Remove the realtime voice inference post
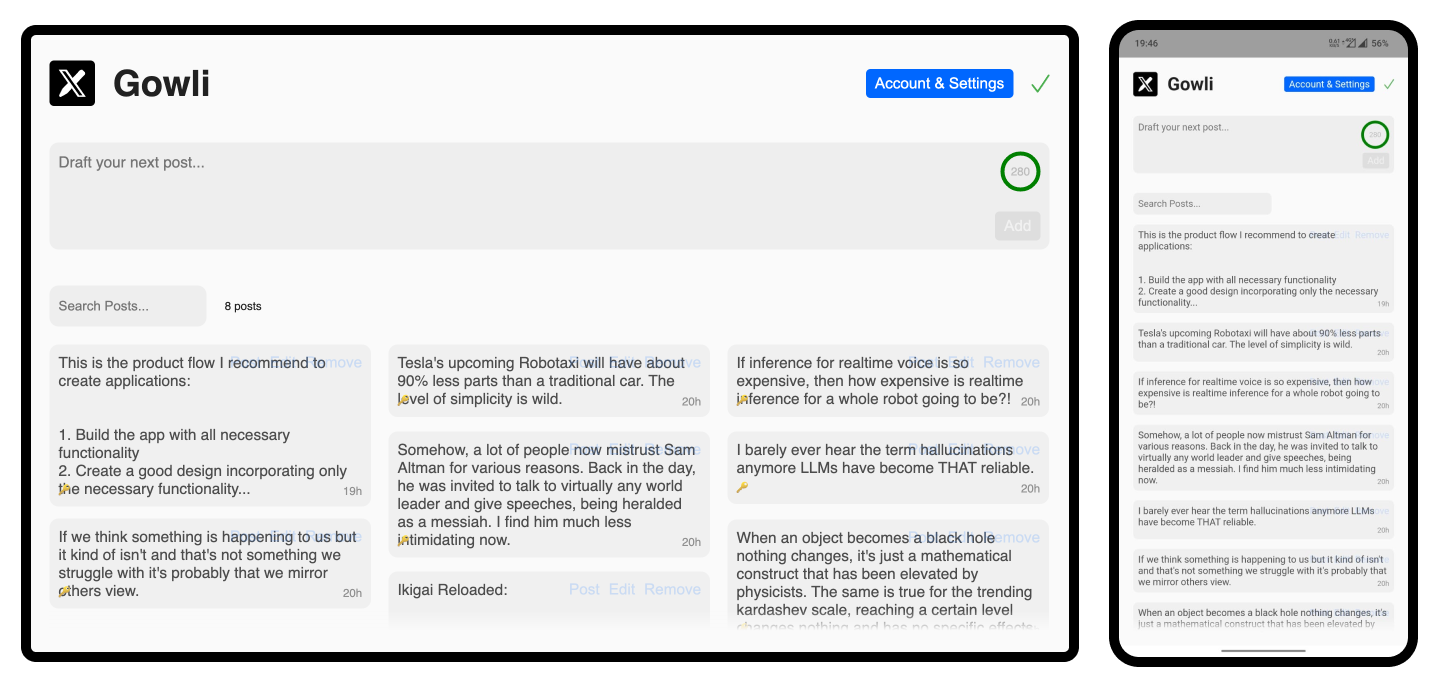This screenshot has width=1434, height=687. pos(1011,362)
